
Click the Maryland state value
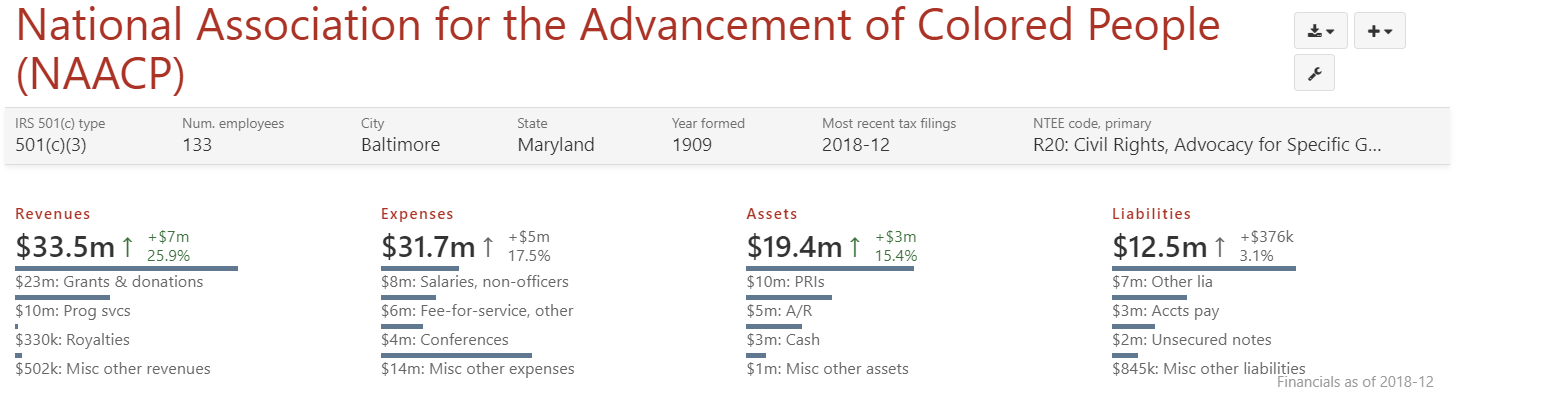click(x=556, y=145)
